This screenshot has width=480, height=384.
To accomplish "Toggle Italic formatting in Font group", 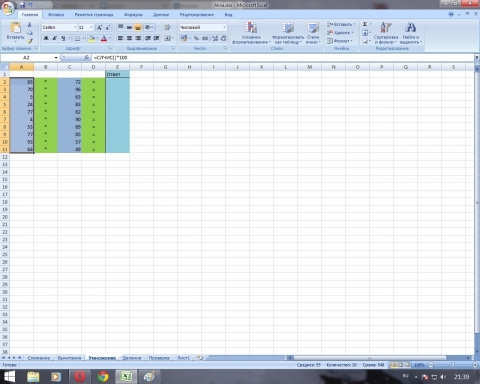I will [x=54, y=38].
